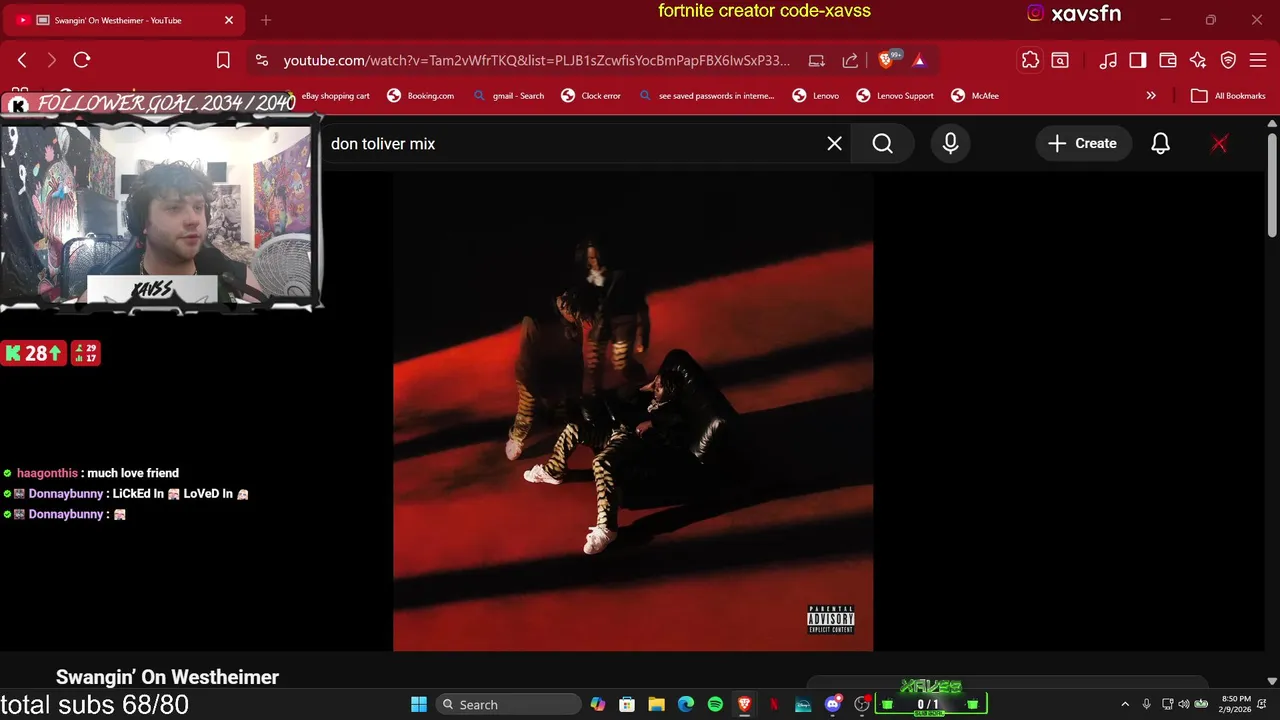
Task: Open the volume tray icon
Action: [1184, 705]
